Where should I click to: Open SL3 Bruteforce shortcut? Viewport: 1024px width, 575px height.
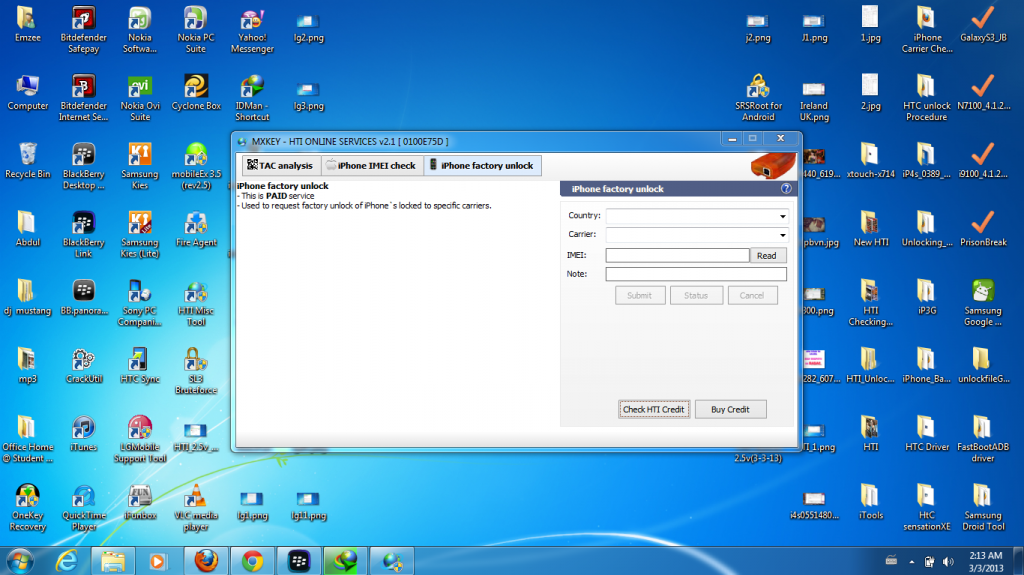click(x=196, y=371)
